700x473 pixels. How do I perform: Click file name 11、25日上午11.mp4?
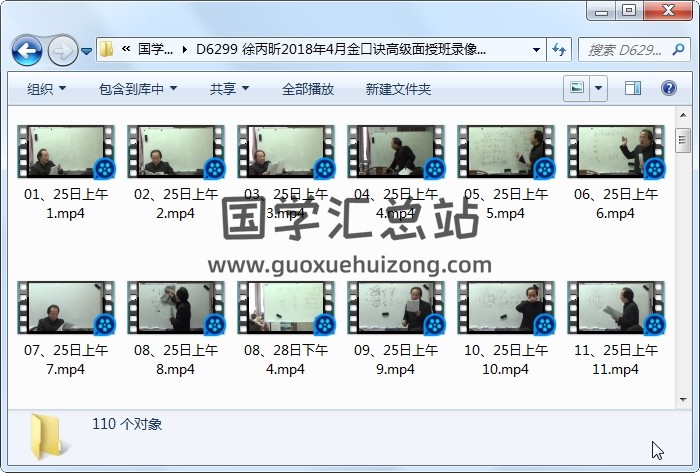[616, 360]
